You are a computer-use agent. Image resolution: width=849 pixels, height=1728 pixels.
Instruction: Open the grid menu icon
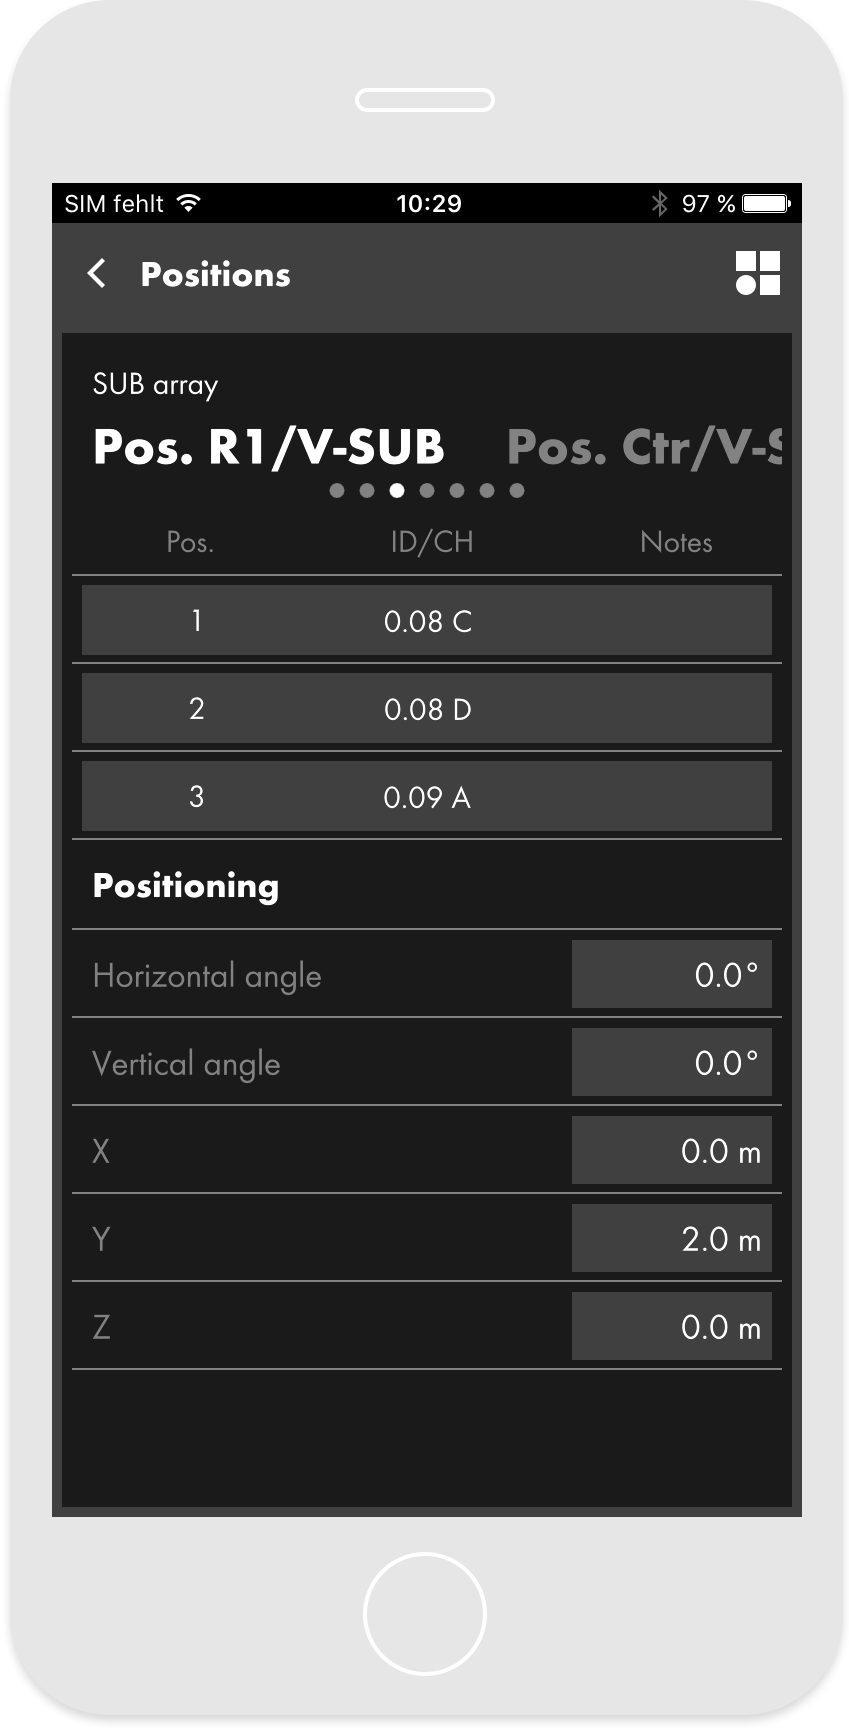[x=757, y=273]
